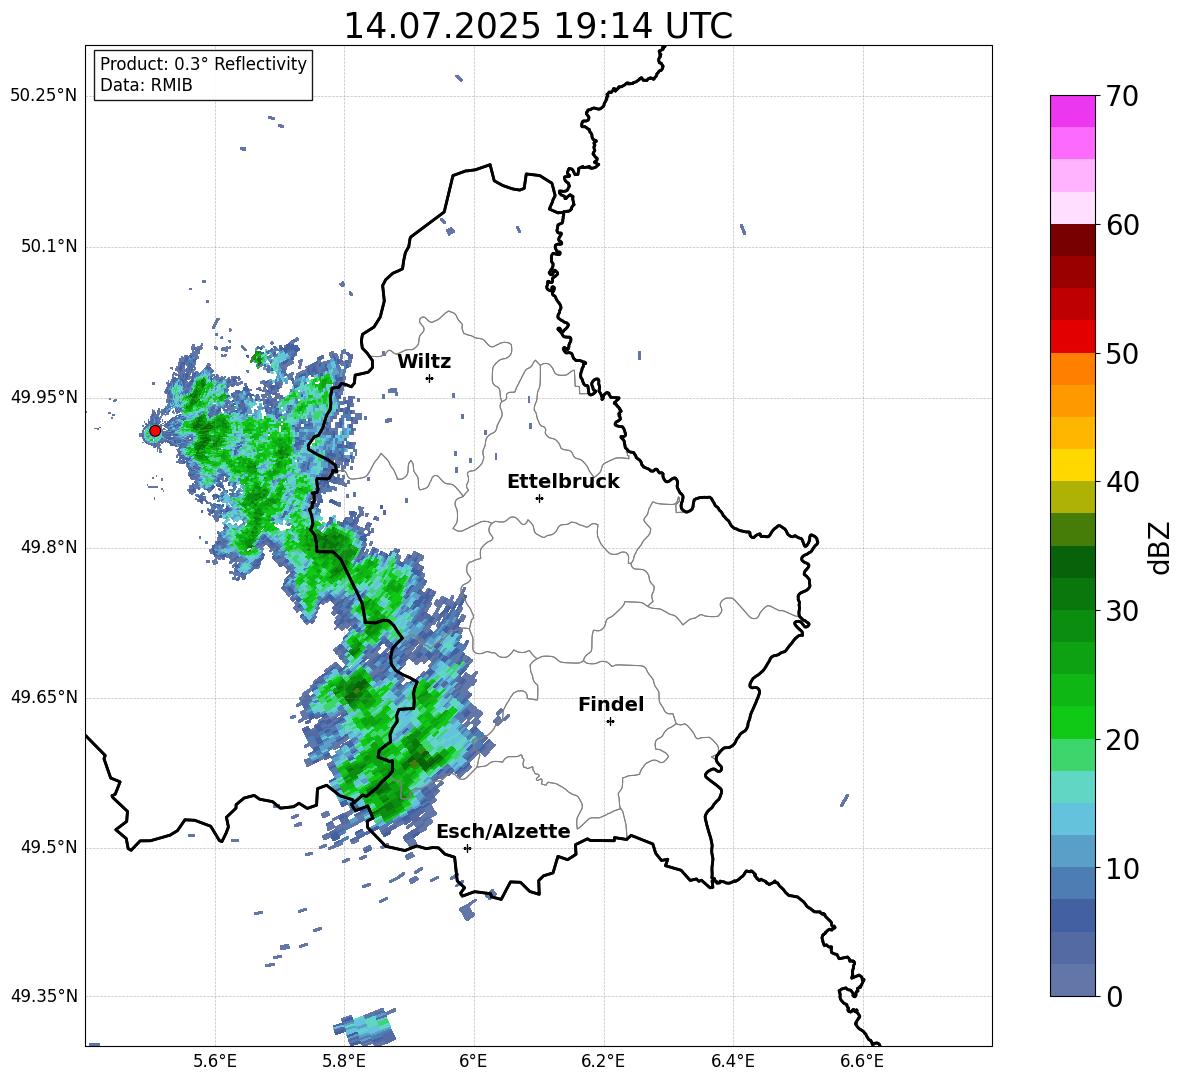Click the 70 value on colorbar
Viewport: 1184px width, 1081px height.
[1122, 97]
